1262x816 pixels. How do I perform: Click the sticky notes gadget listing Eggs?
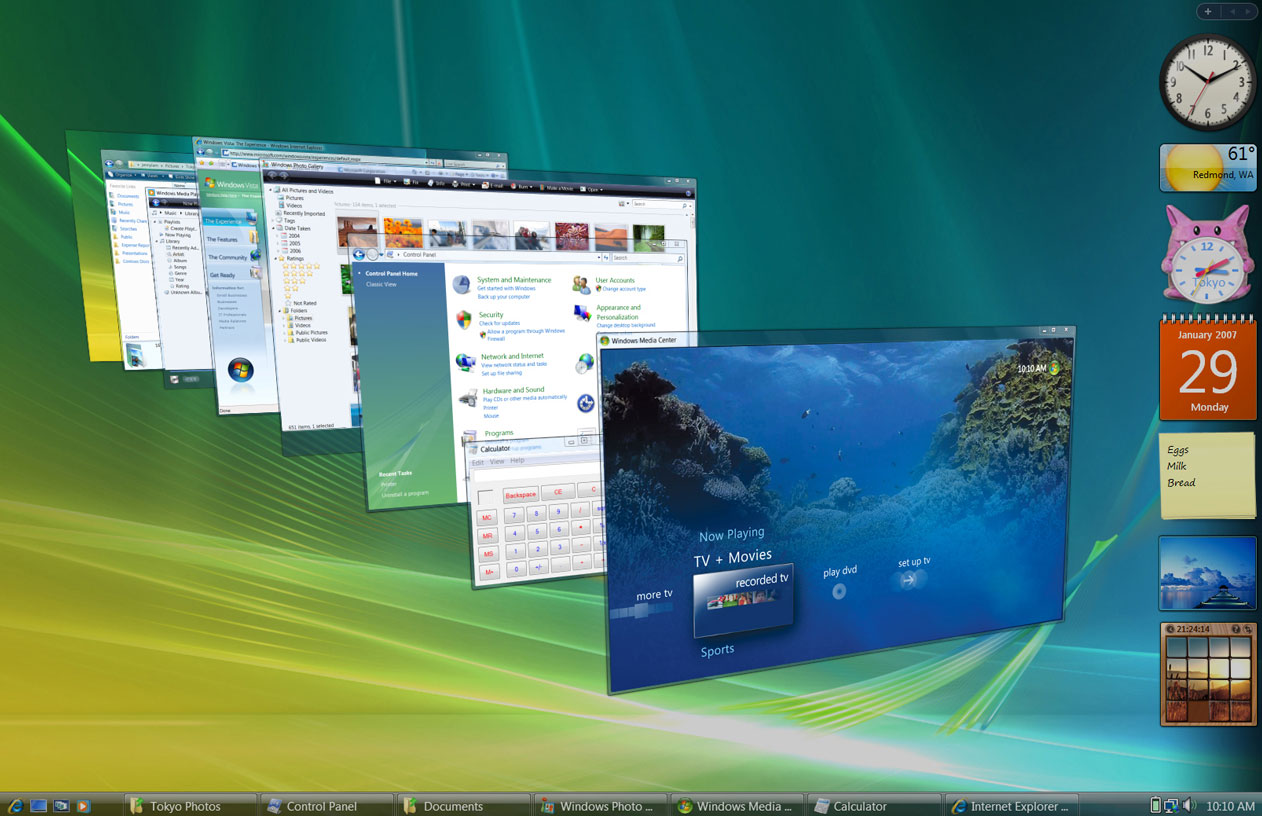tap(1207, 476)
